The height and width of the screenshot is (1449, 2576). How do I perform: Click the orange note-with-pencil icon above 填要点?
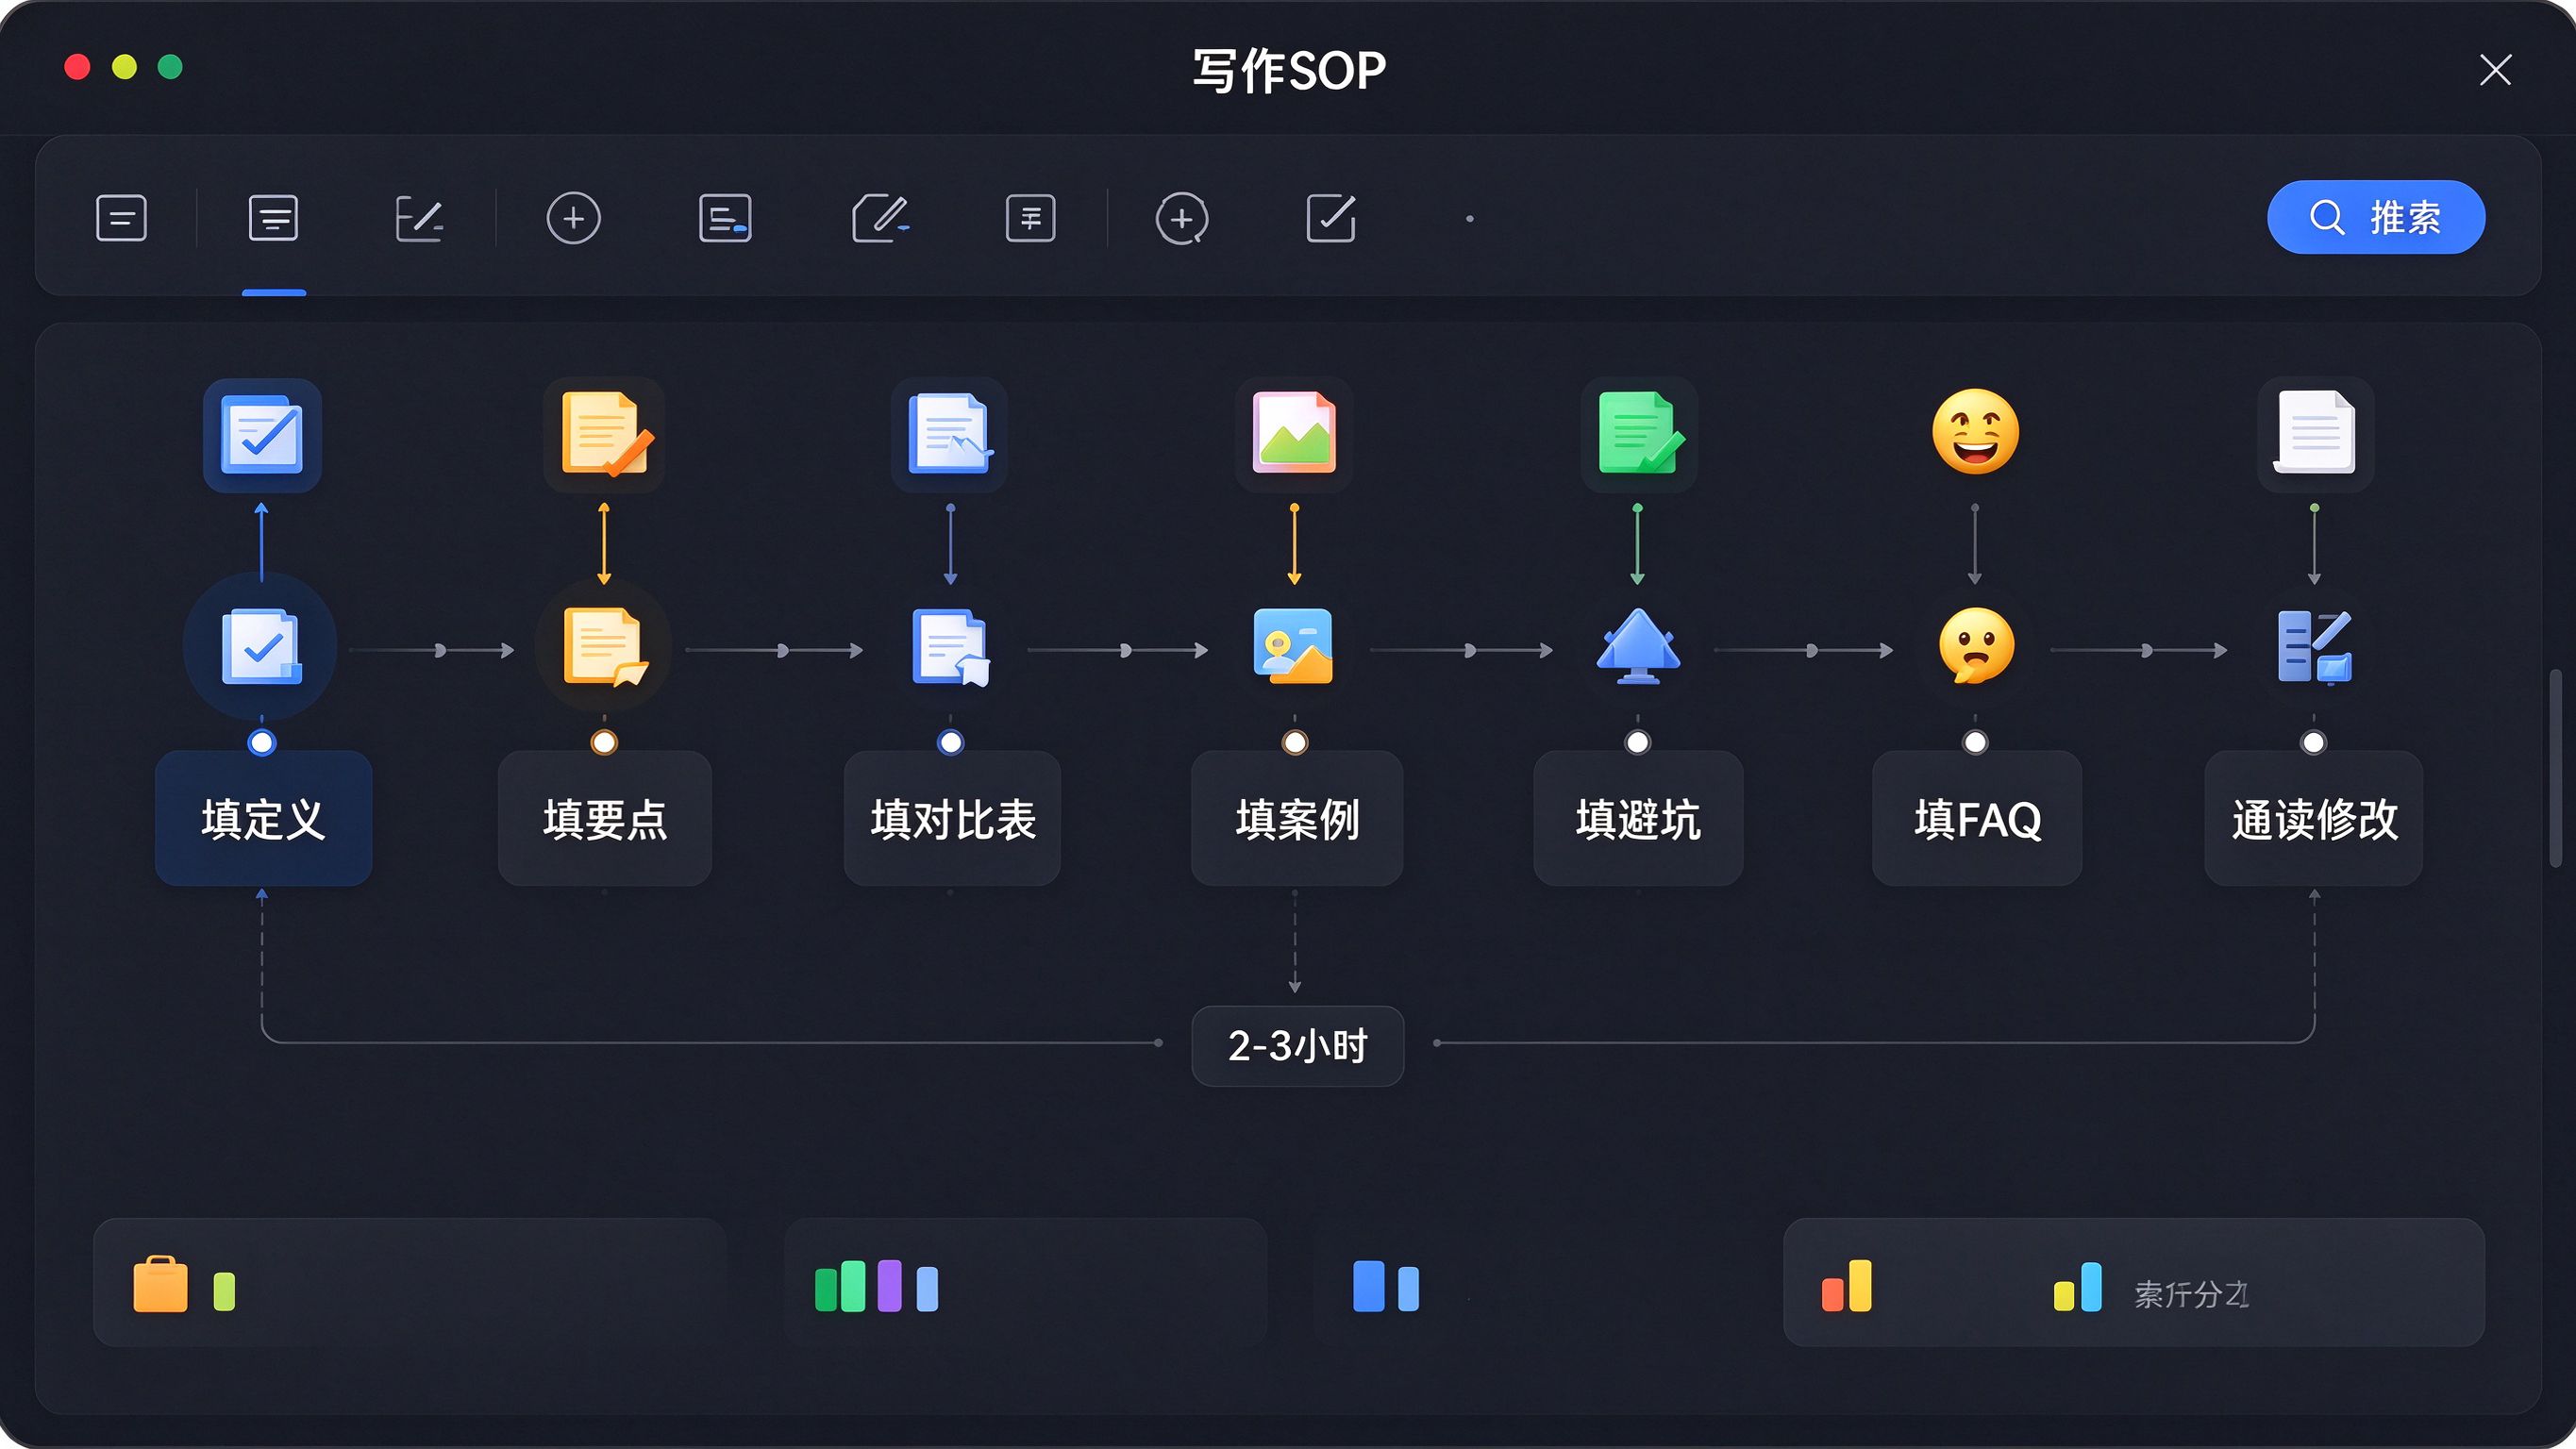pyautogui.click(x=605, y=434)
